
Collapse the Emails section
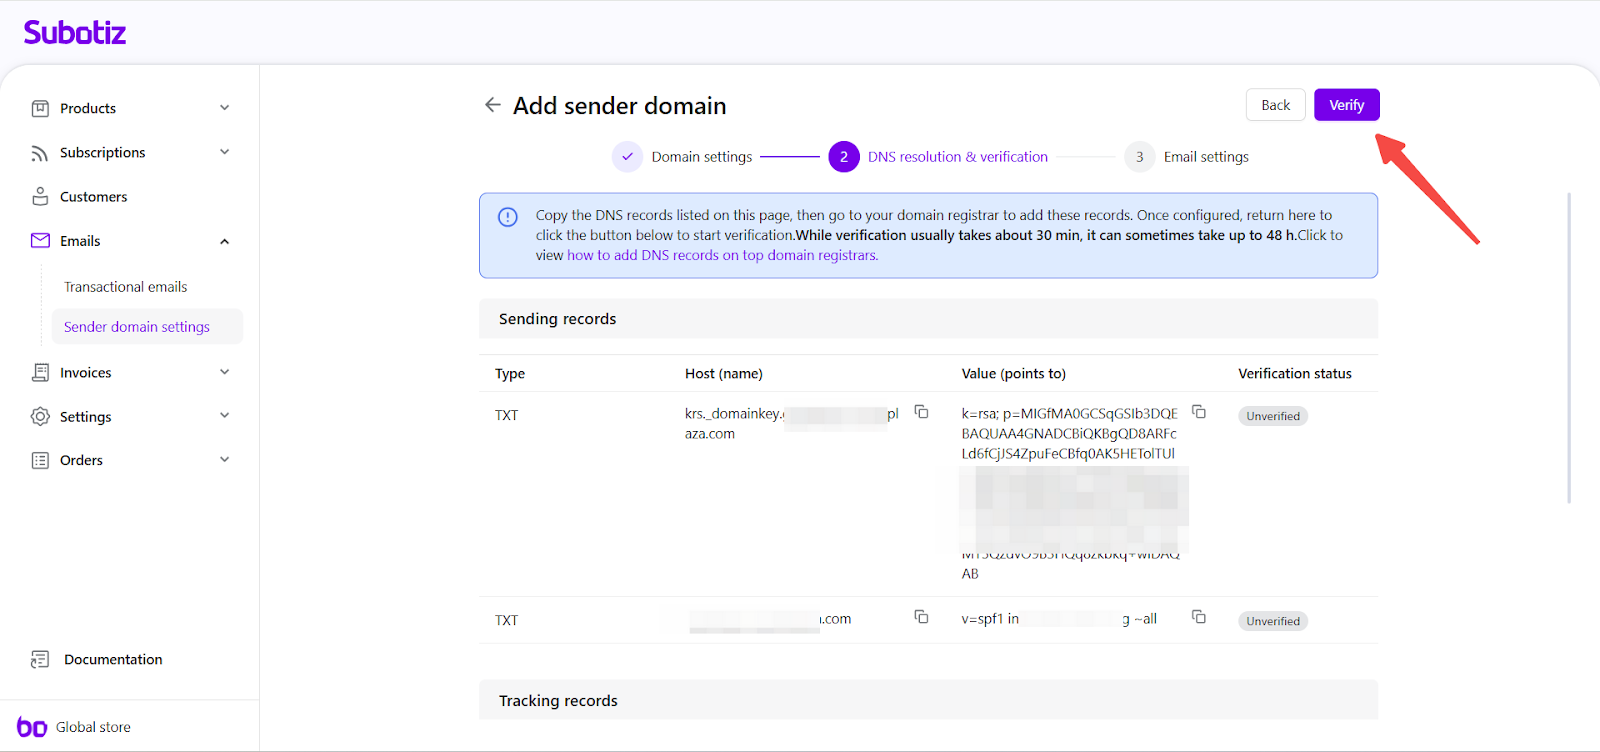[224, 241]
